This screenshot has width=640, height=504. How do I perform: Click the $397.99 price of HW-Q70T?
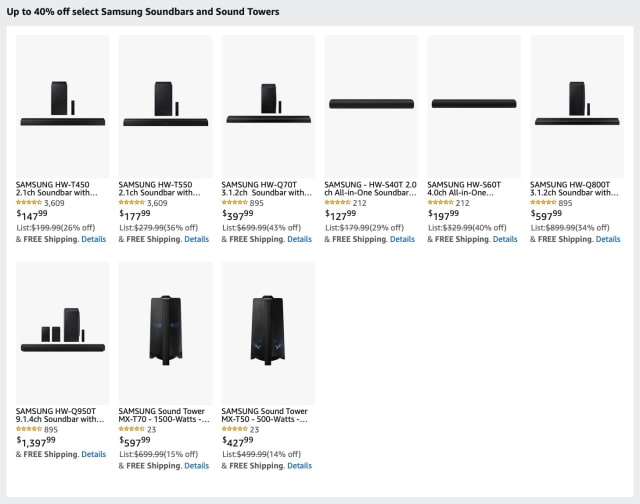pos(239,215)
